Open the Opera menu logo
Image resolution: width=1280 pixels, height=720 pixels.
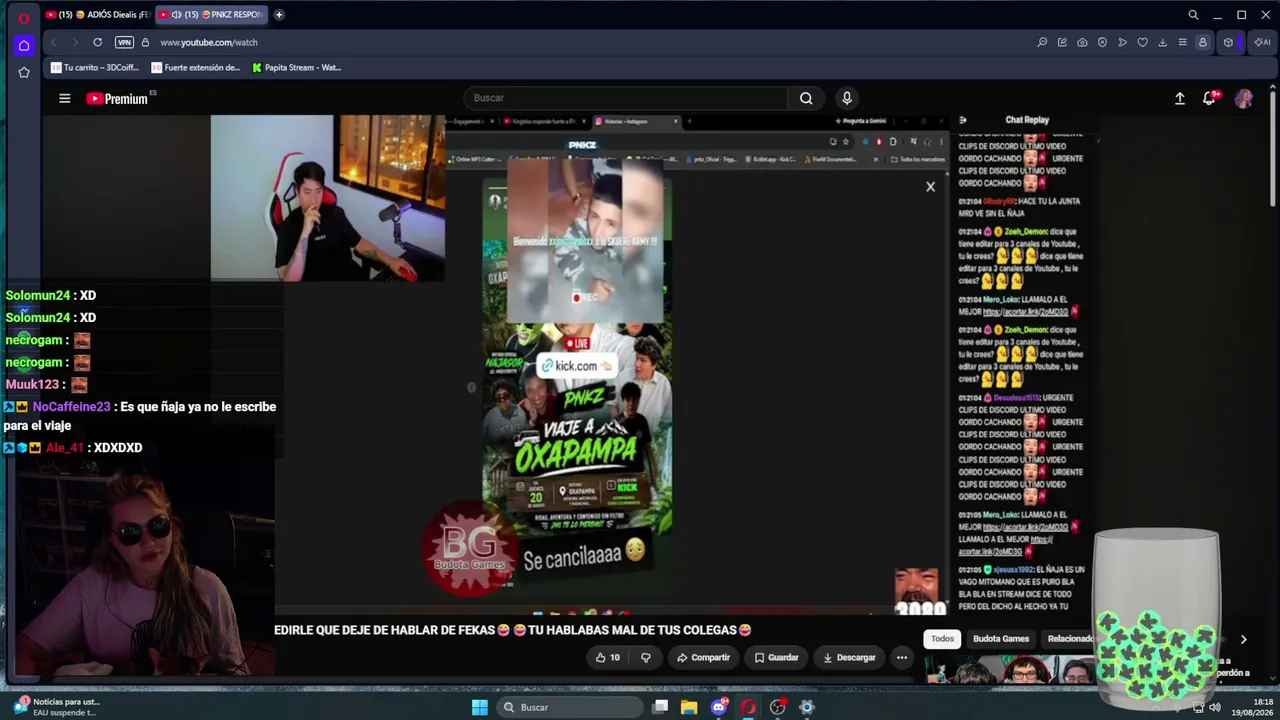[24, 17]
